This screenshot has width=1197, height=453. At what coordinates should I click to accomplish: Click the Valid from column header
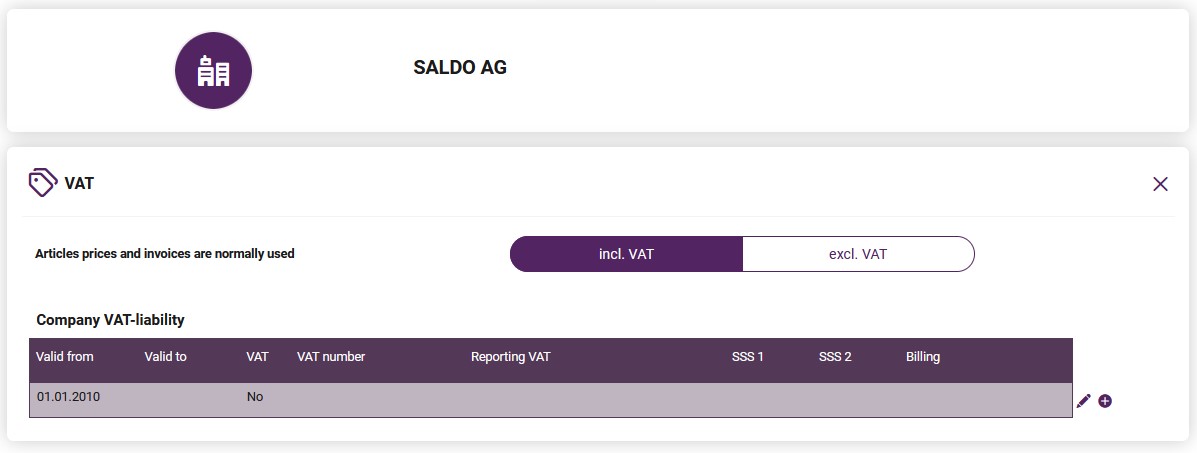tap(65, 357)
